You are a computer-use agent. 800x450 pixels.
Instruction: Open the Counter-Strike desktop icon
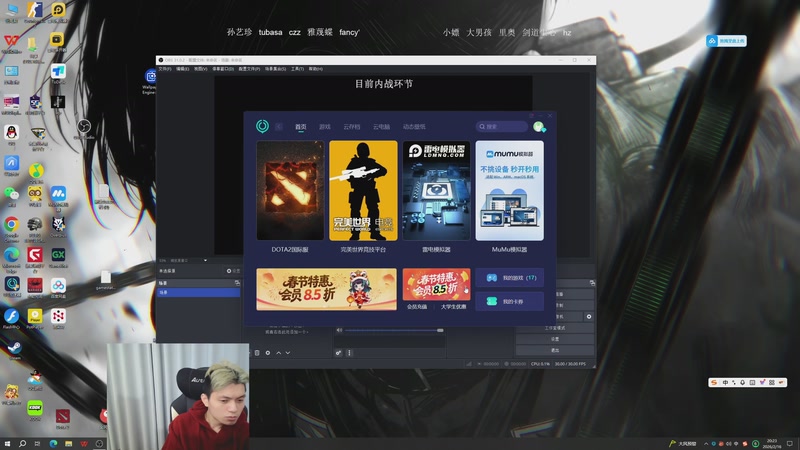point(34,12)
